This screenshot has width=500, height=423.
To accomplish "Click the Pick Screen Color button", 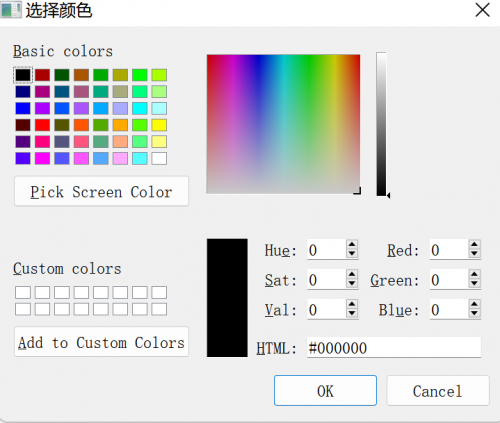I will pyautogui.click(x=101, y=191).
